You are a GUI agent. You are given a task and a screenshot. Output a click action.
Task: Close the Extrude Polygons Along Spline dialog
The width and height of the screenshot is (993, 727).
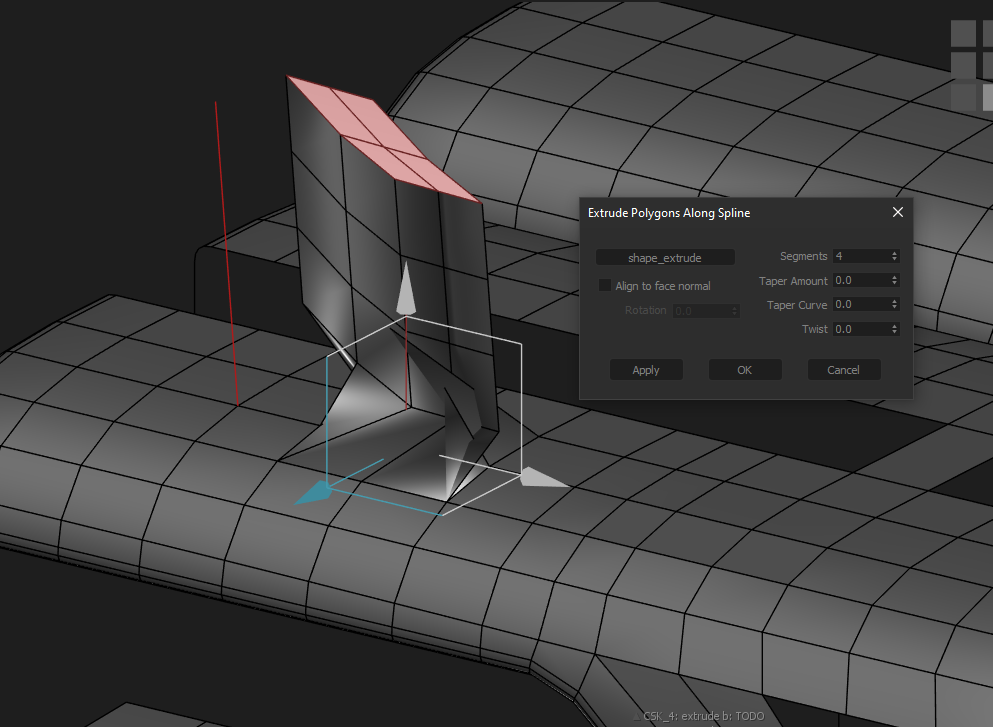click(x=897, y=212)
